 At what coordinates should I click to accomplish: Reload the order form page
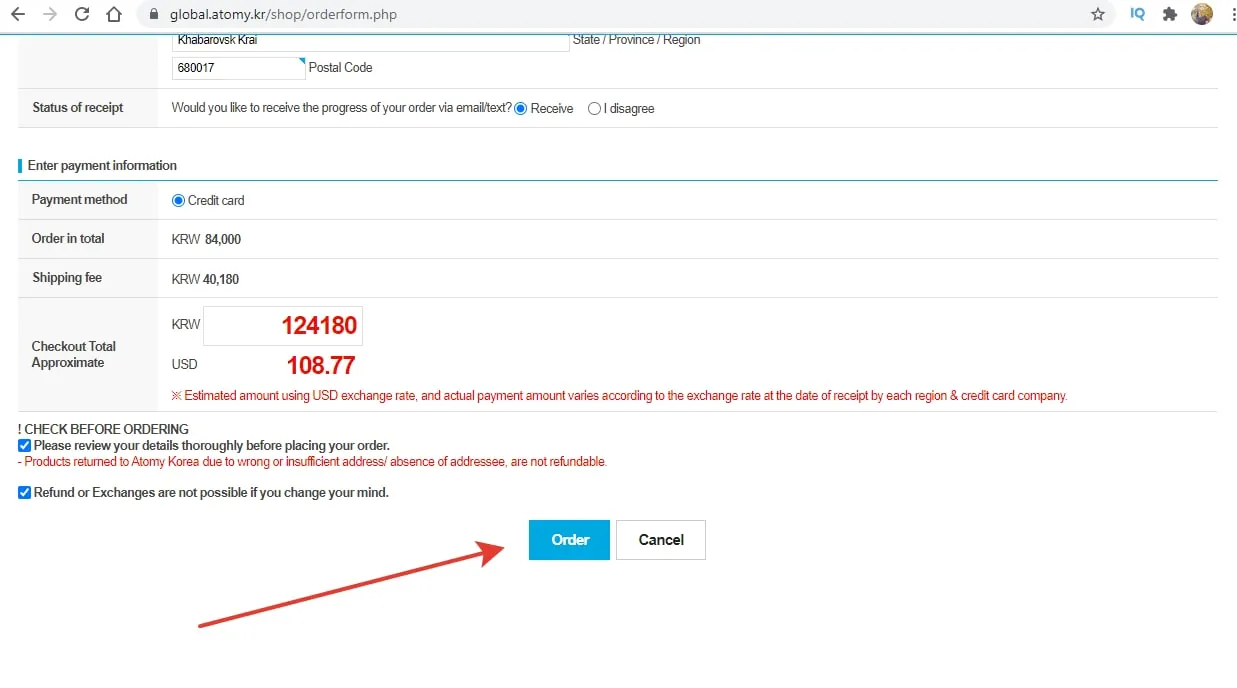(x=82, y=15)
